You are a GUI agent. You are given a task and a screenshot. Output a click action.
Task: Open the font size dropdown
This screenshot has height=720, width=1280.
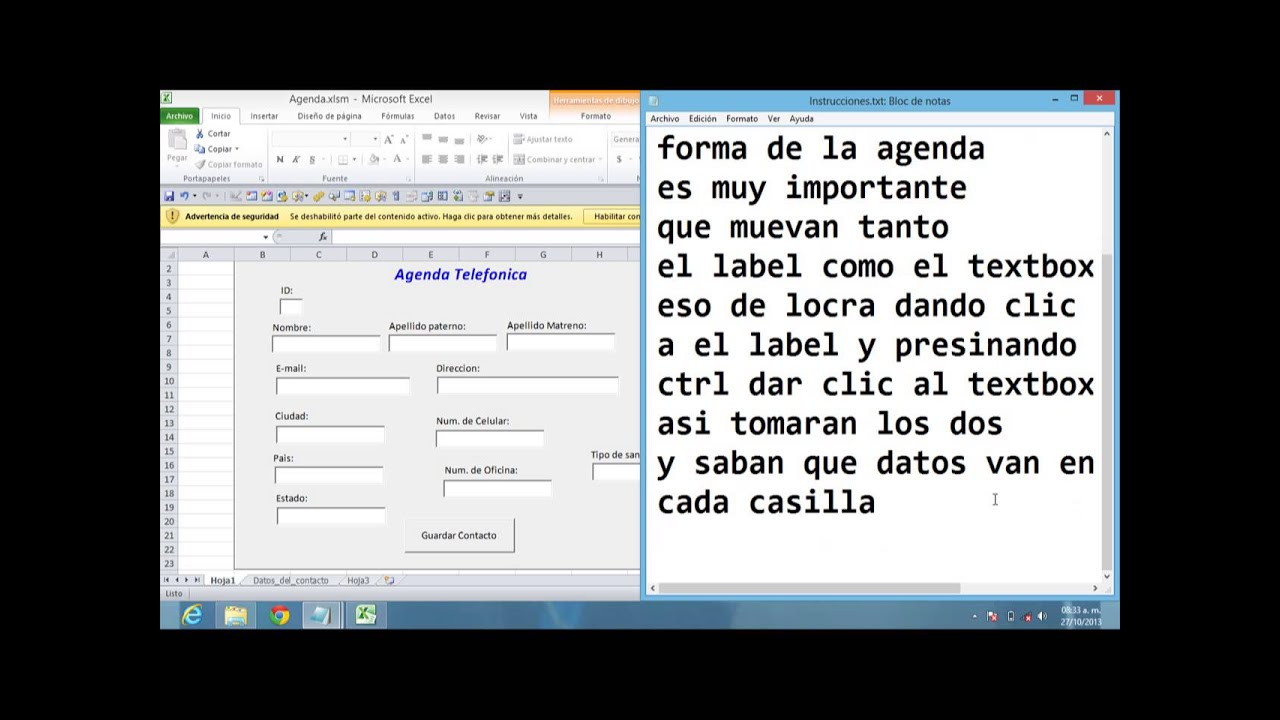click(376, 139)
